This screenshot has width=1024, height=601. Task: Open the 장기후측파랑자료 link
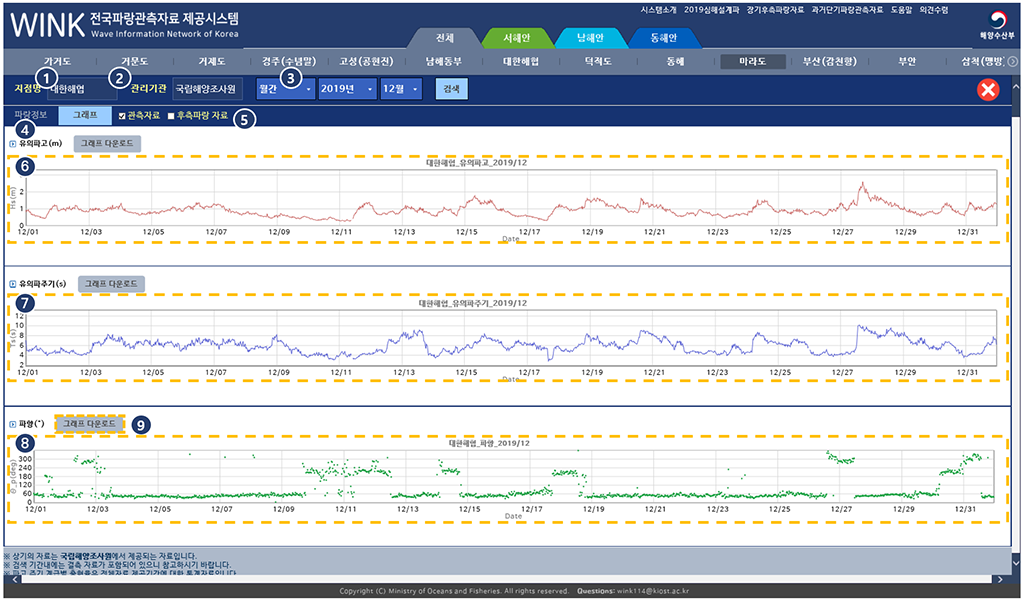tap(776, 10)
